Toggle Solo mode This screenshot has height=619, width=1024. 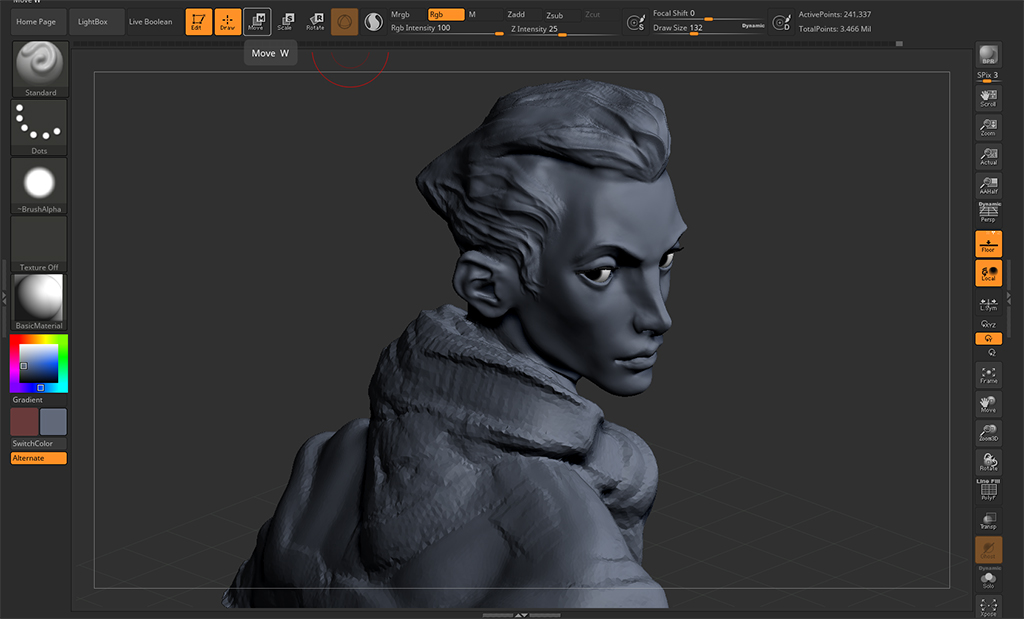pos(988,579)
